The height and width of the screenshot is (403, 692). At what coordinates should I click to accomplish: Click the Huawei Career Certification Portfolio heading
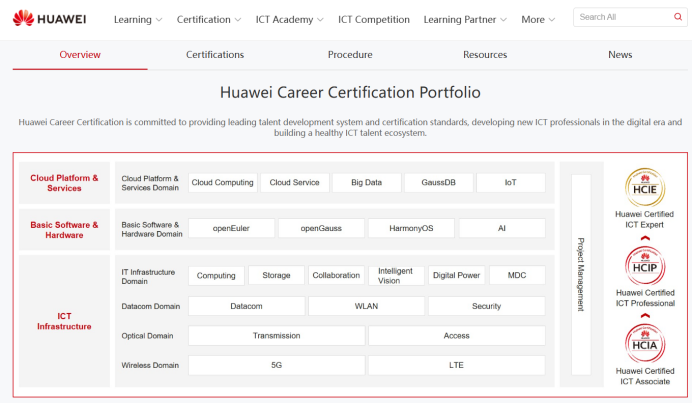click(350, 92)
